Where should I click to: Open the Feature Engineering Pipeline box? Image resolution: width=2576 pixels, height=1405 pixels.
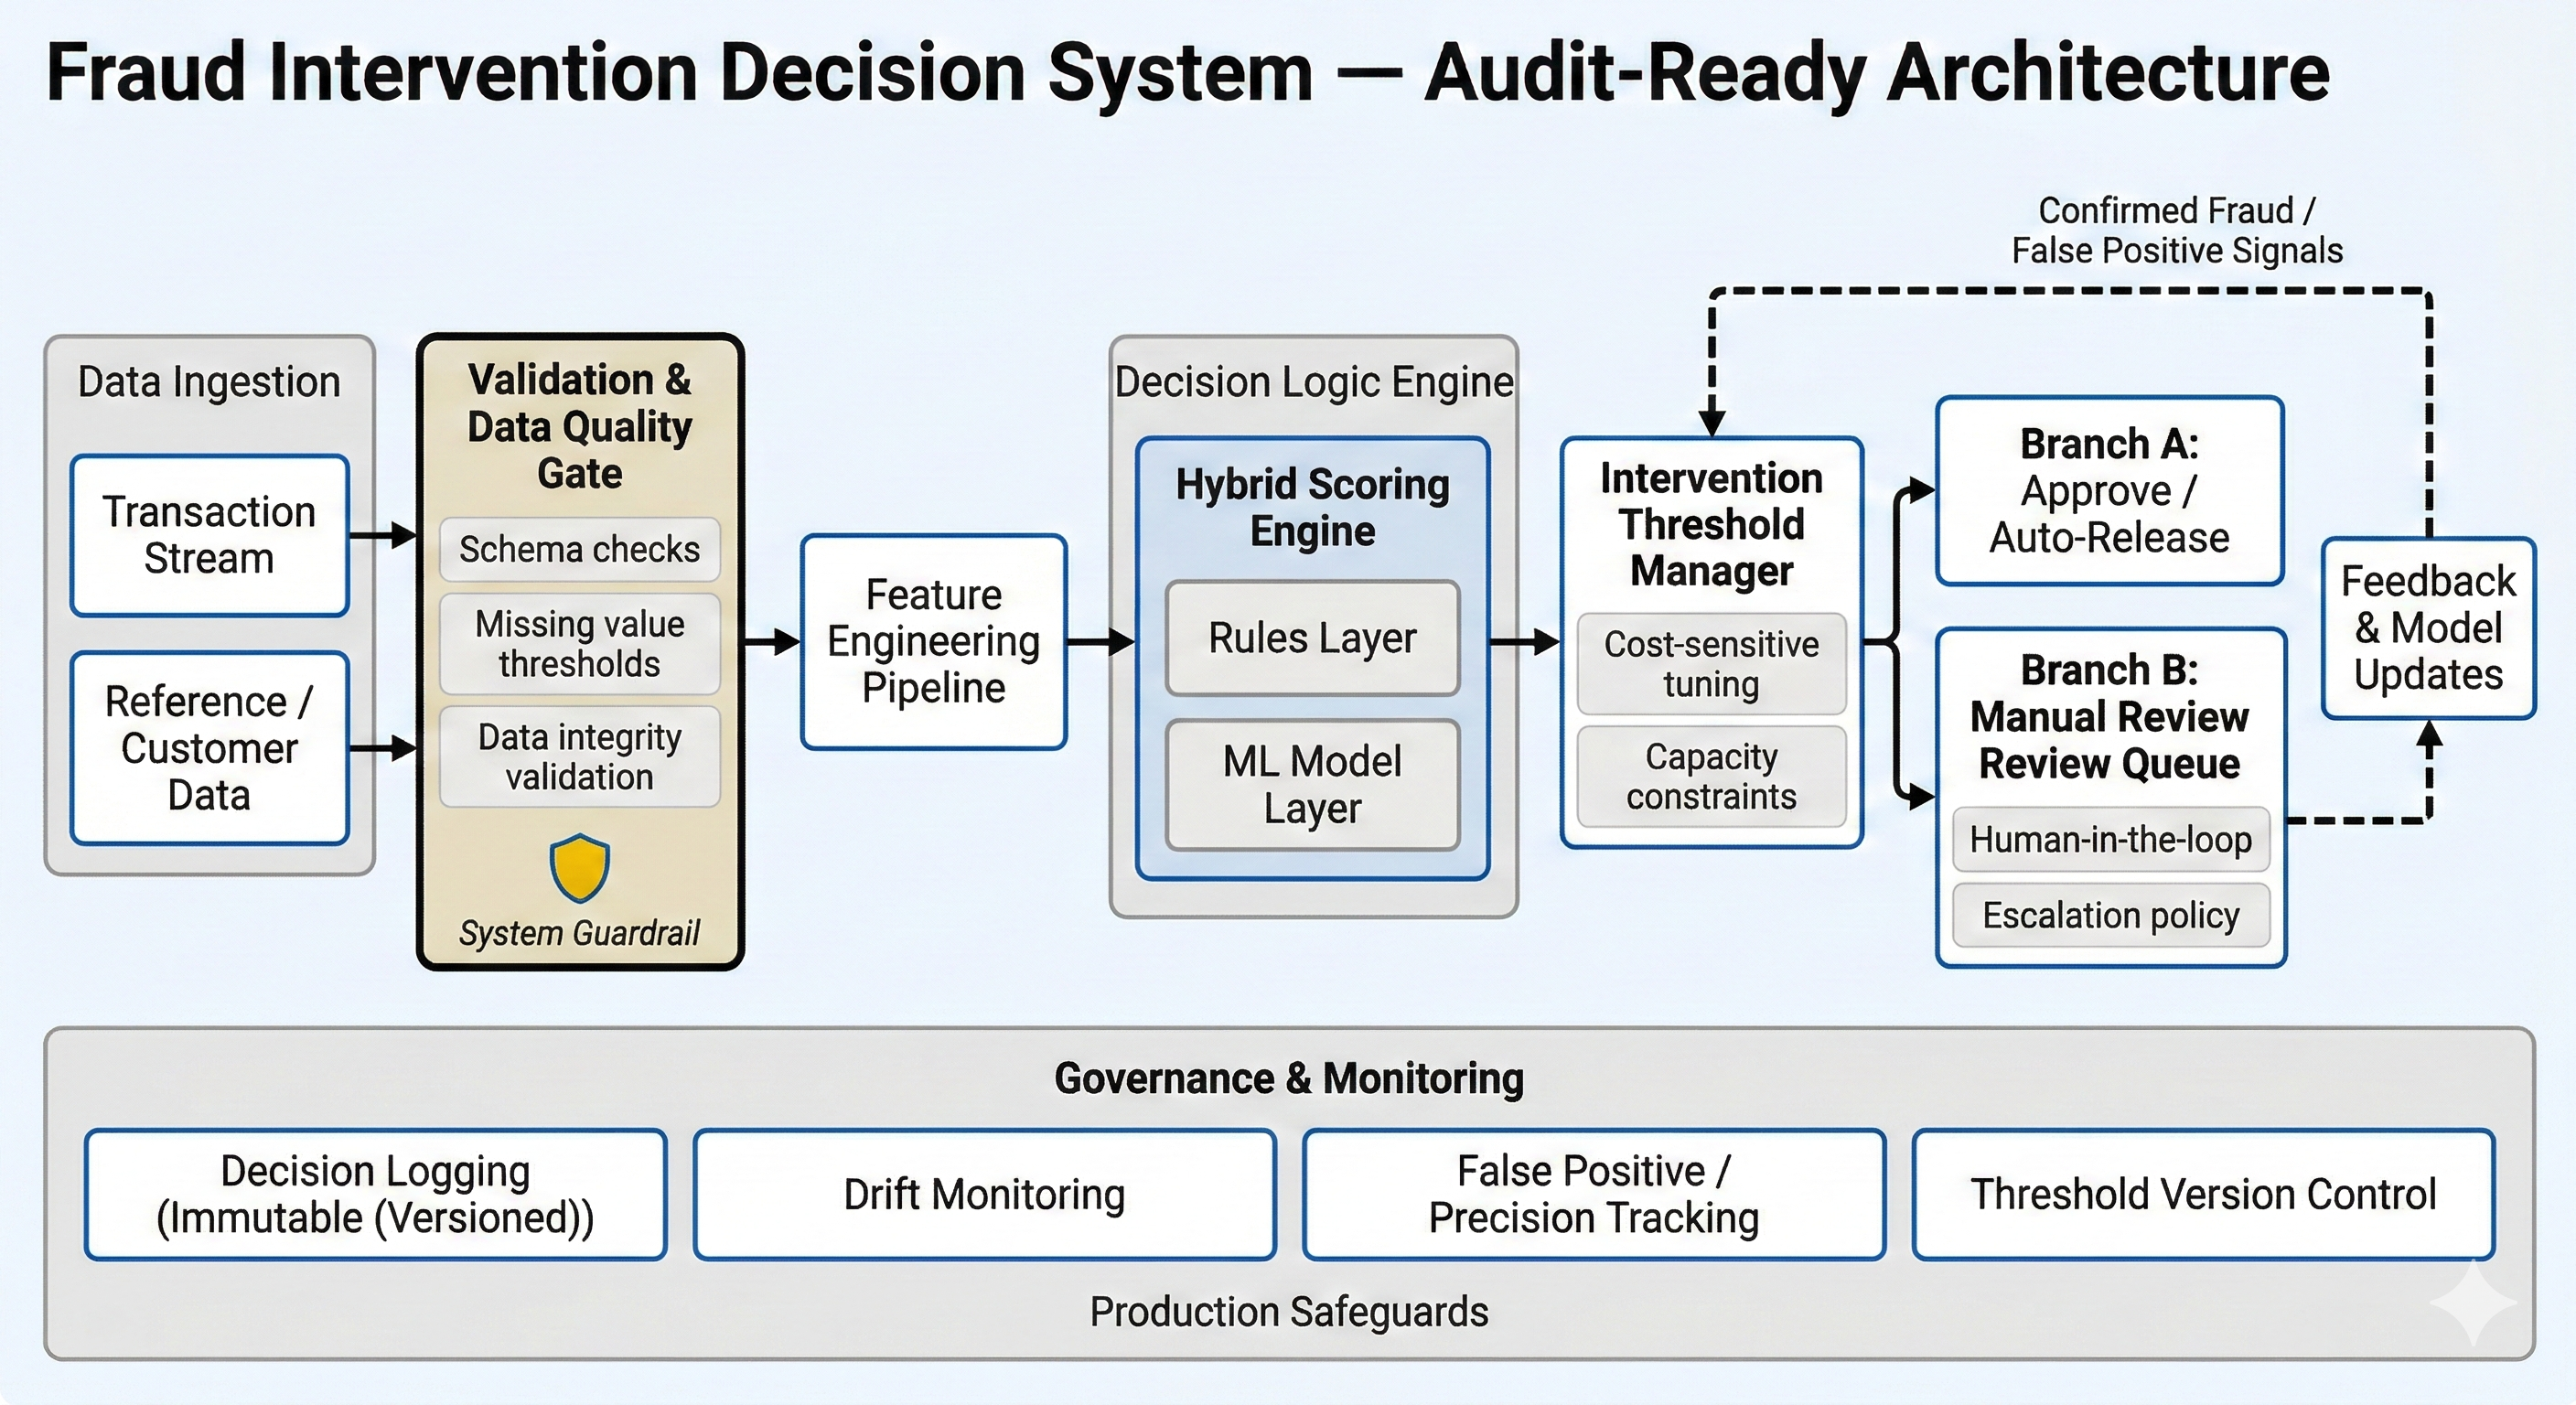pos(934,641)
